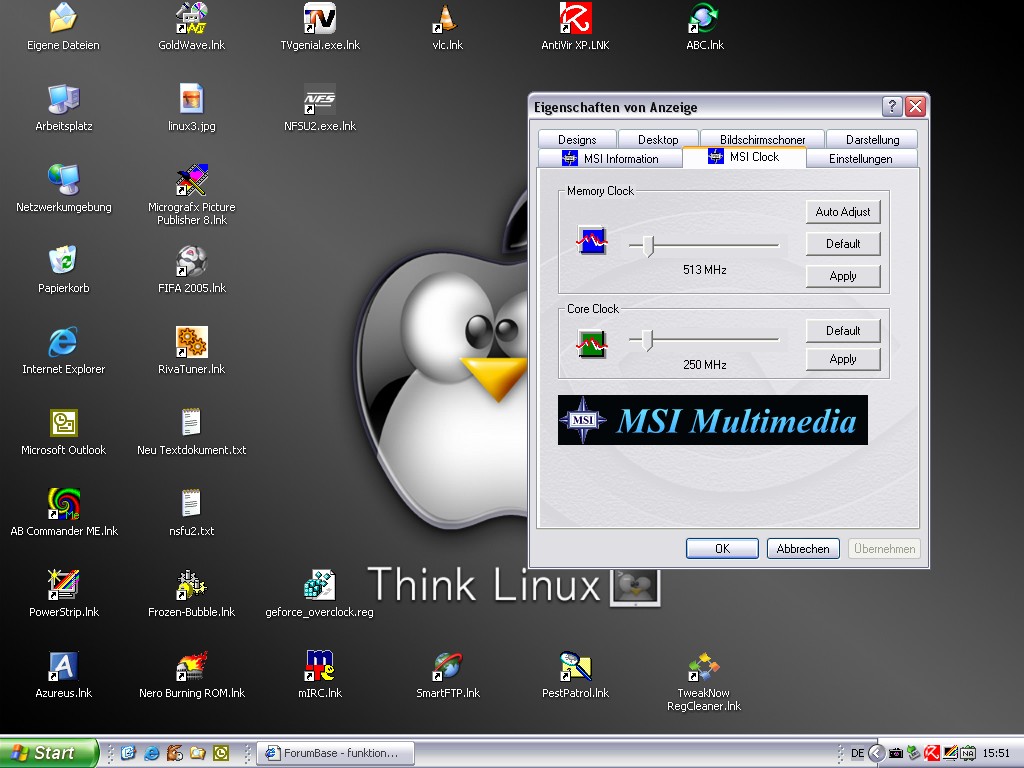The height and width of the screenshot is (768, 1024).
Task: Switch to the Bildschirmschoner tab
Action: (762, 139)
